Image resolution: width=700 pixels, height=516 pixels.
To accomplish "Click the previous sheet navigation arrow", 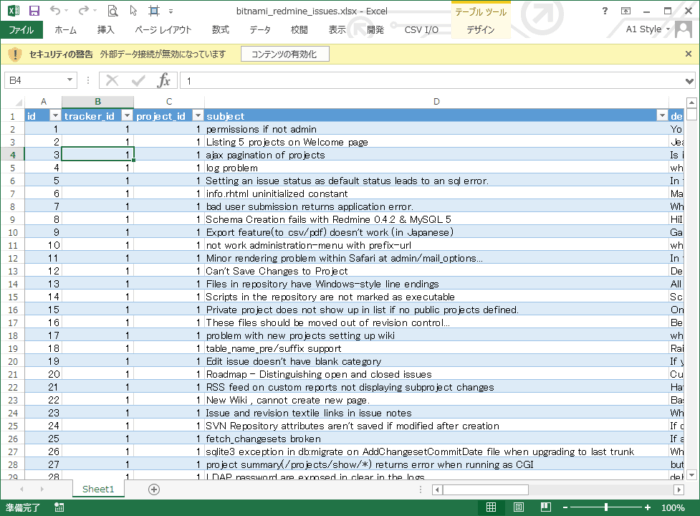I will click(x=22, y=489).
